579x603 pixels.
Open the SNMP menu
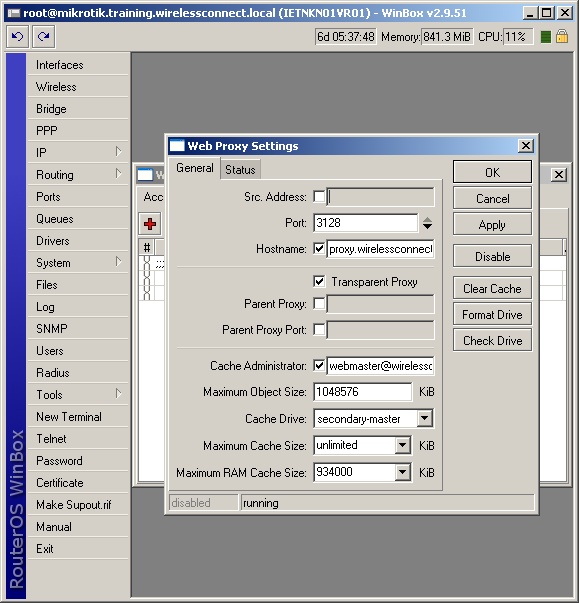pyautogui.click(x=78, y=329)
